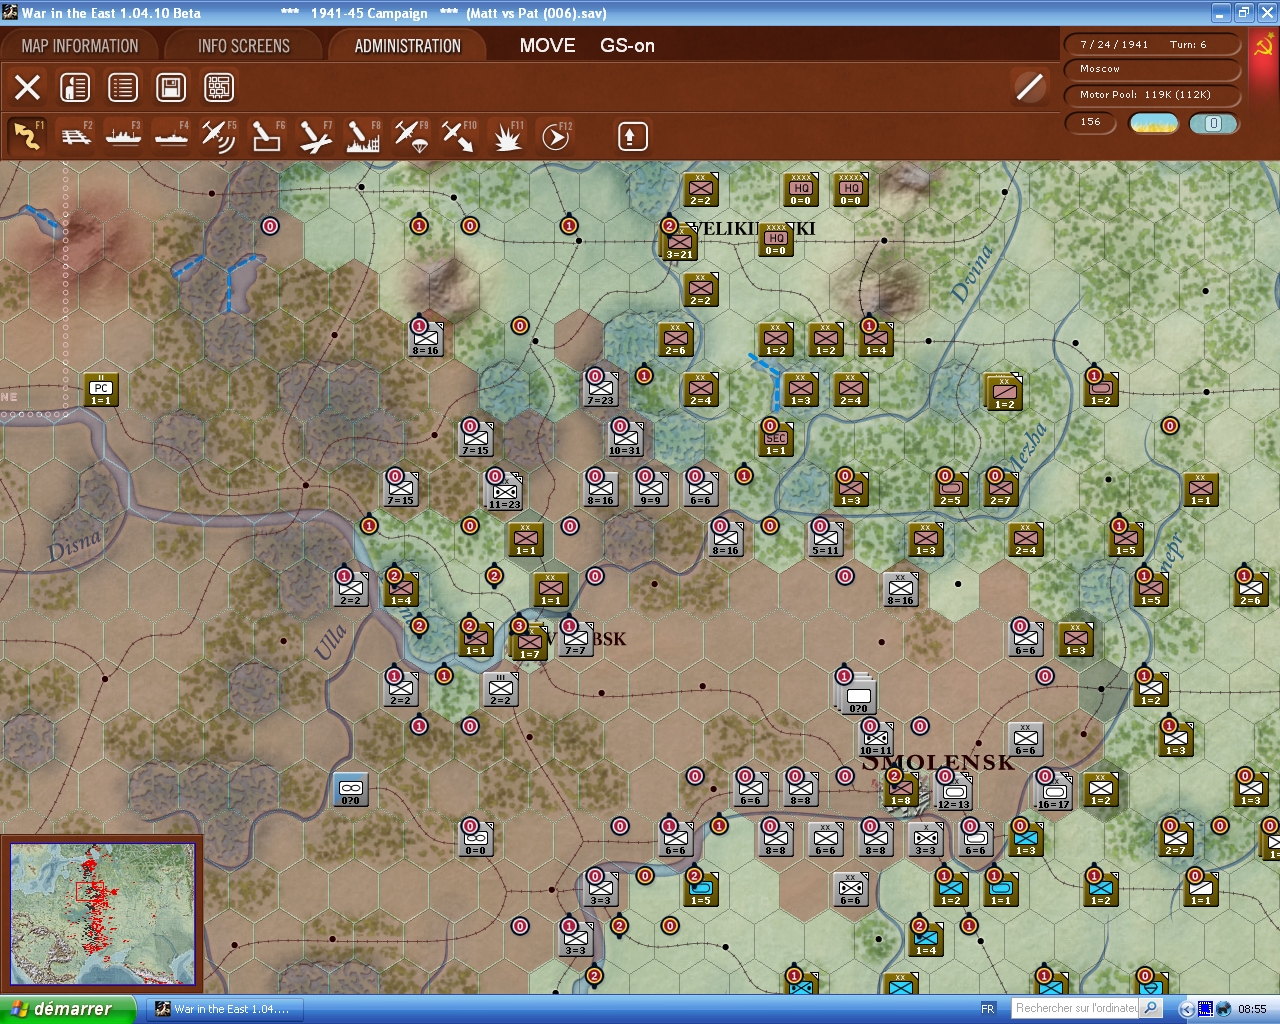Image resolution: width=1280 pixels, height=1024 pixels.
Task: Open the MAP INFORMATION tab
Action: tap(80, 46)
